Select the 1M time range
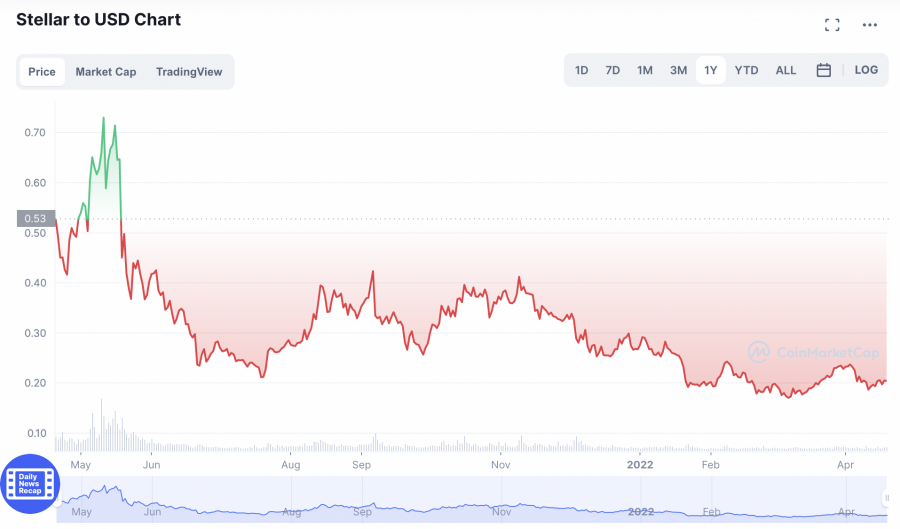Viewport: 900px width, 529px height. tap(645, 70)
